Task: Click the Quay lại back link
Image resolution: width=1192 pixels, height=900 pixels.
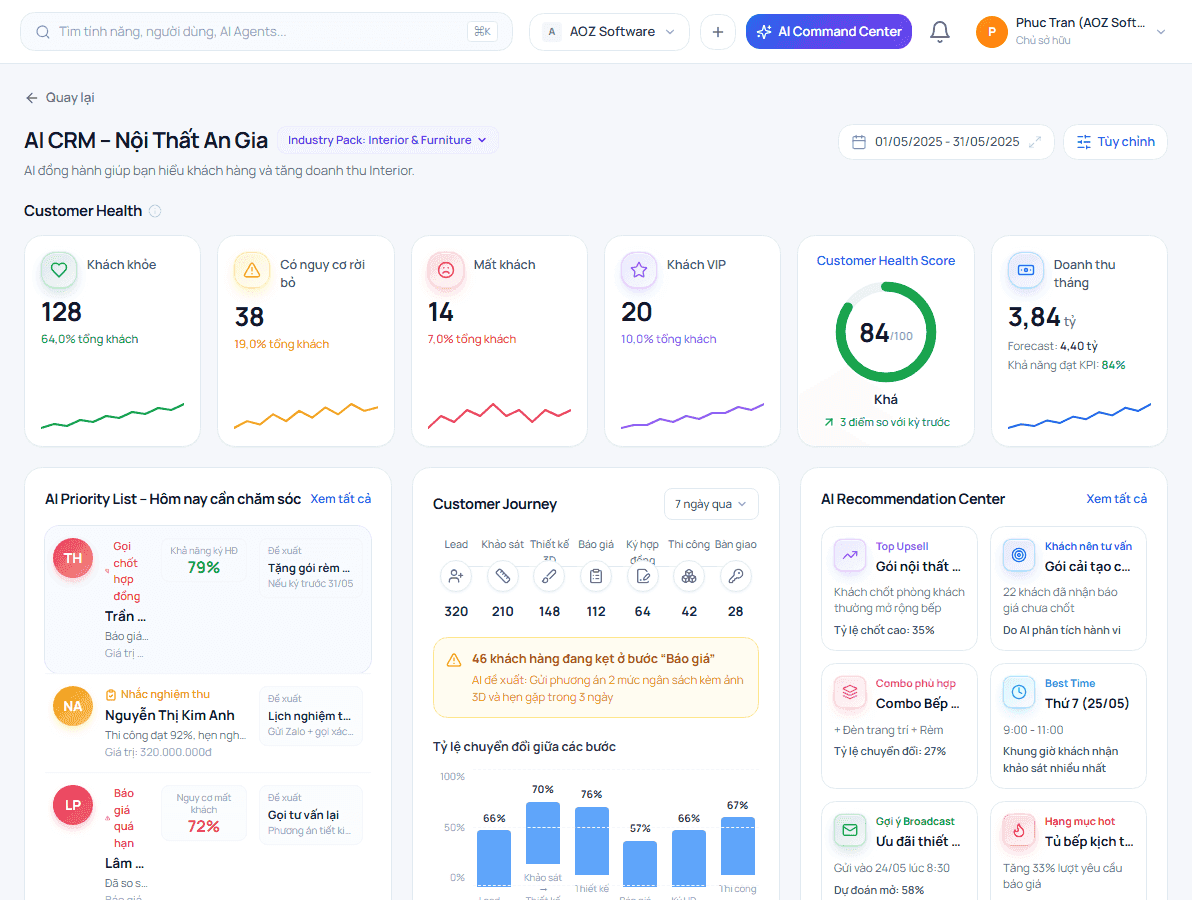Action: [x=60, y=97]
